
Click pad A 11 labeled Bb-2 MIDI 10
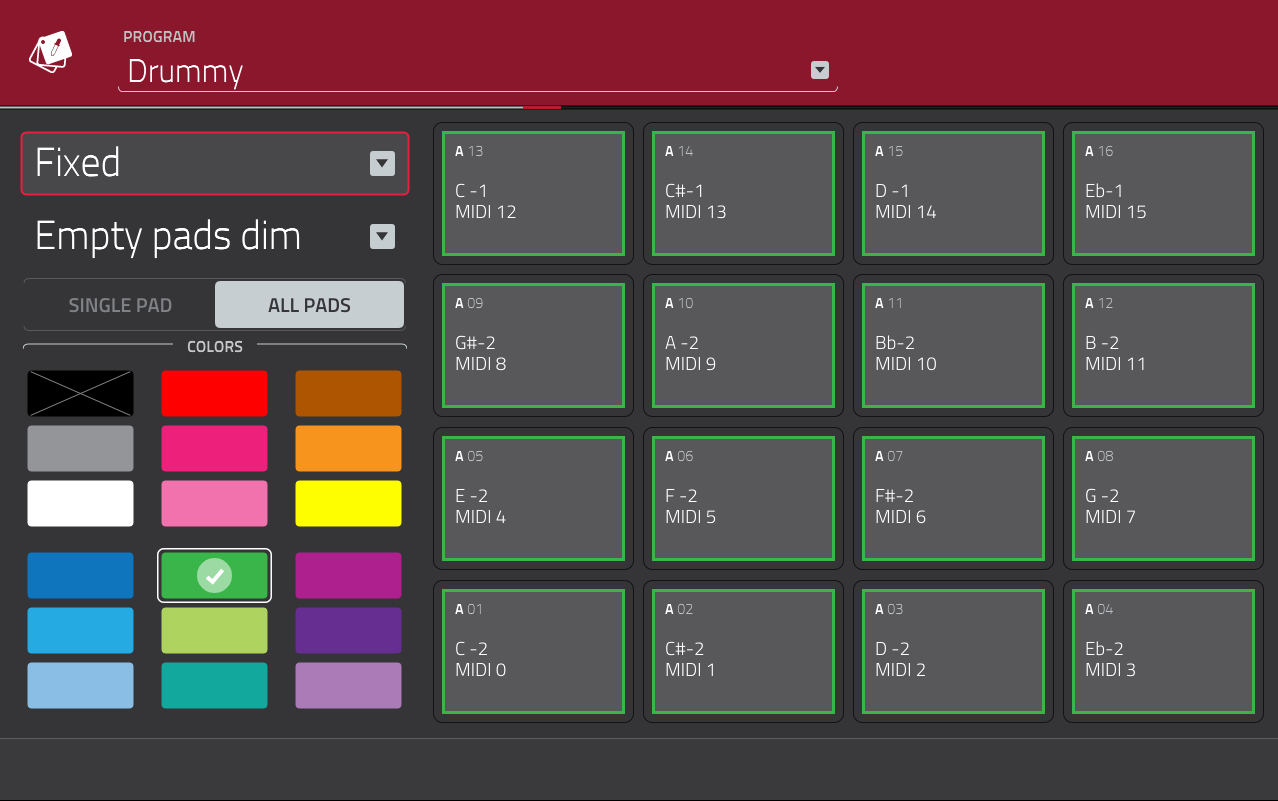pyautogui.click(x=953, y=346)
